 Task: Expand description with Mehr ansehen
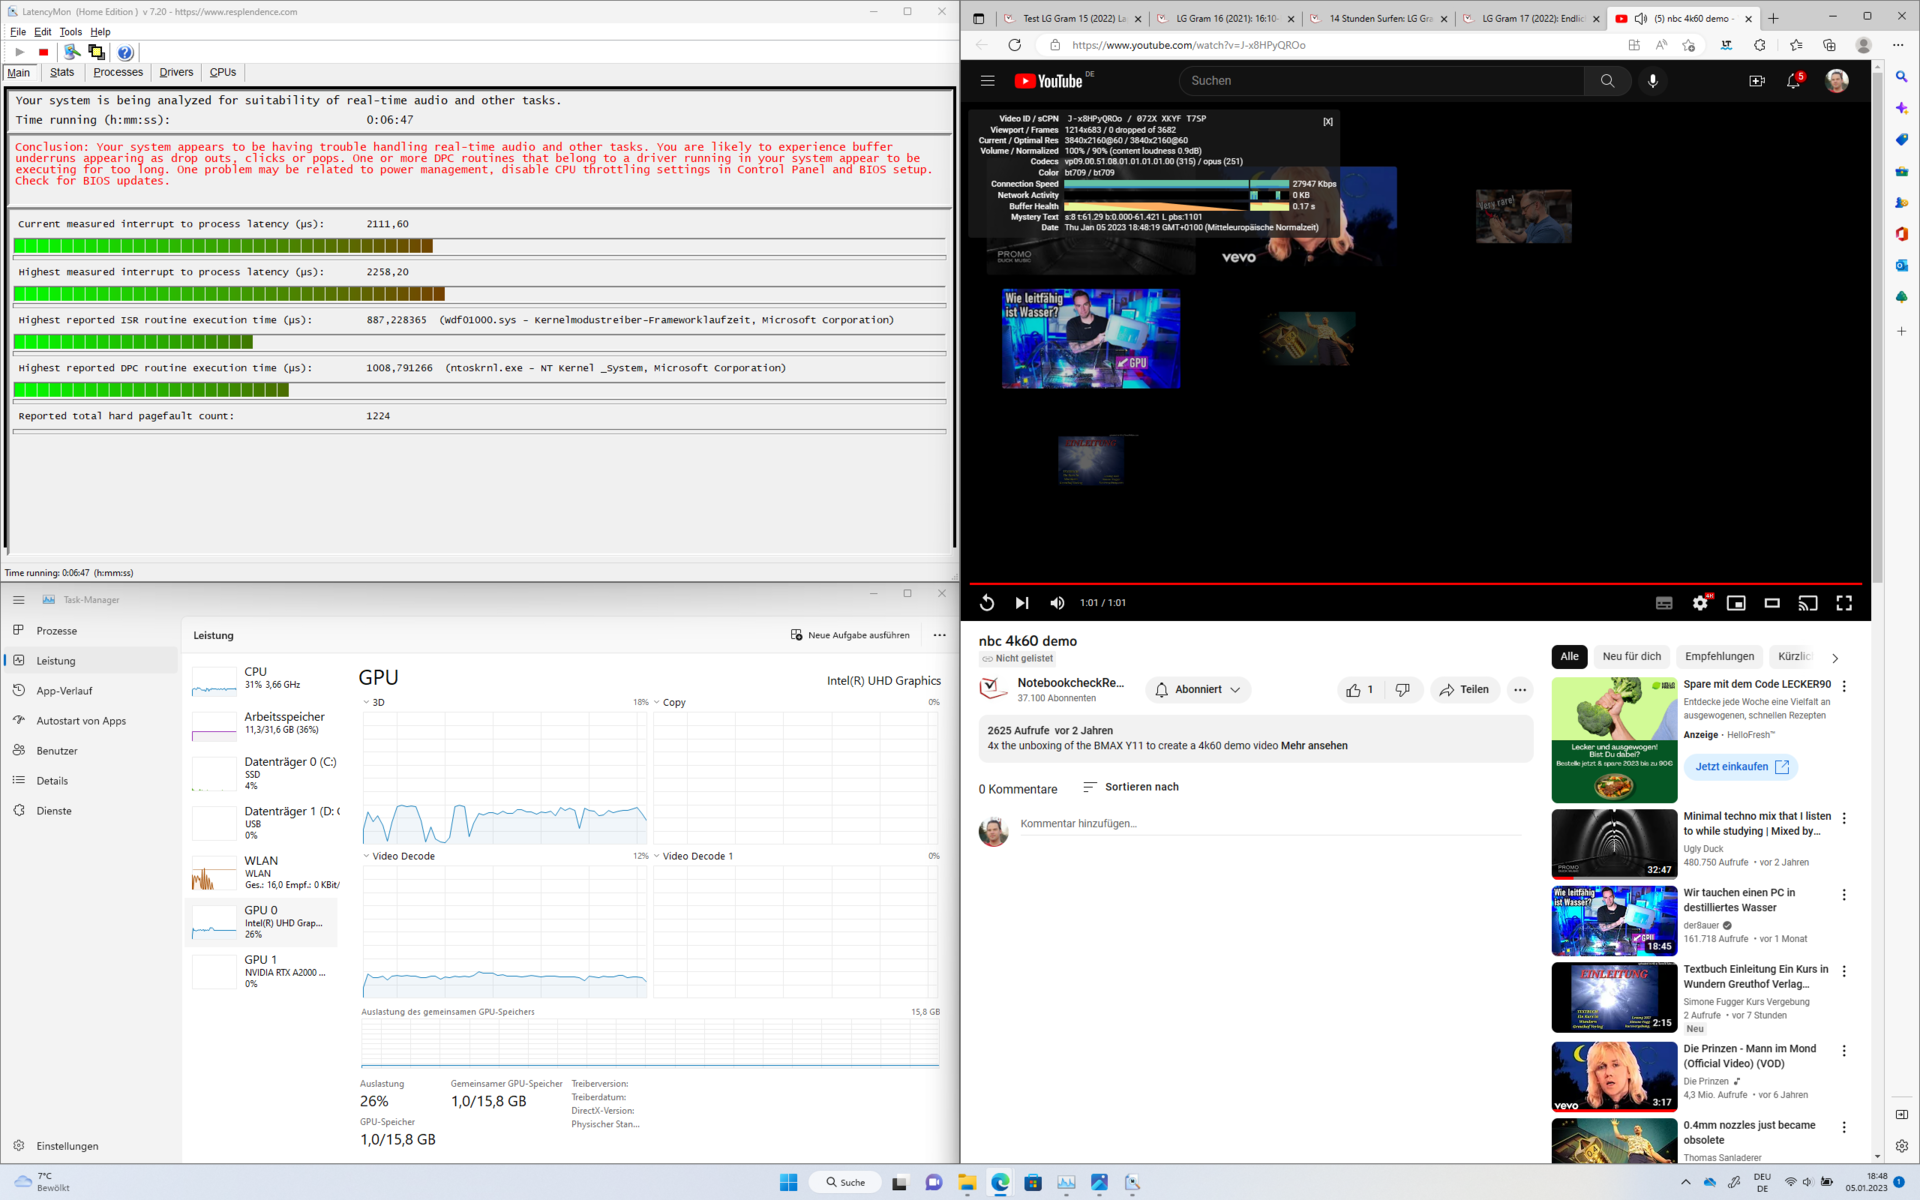pyautogui.click(x=1314, y=746)
